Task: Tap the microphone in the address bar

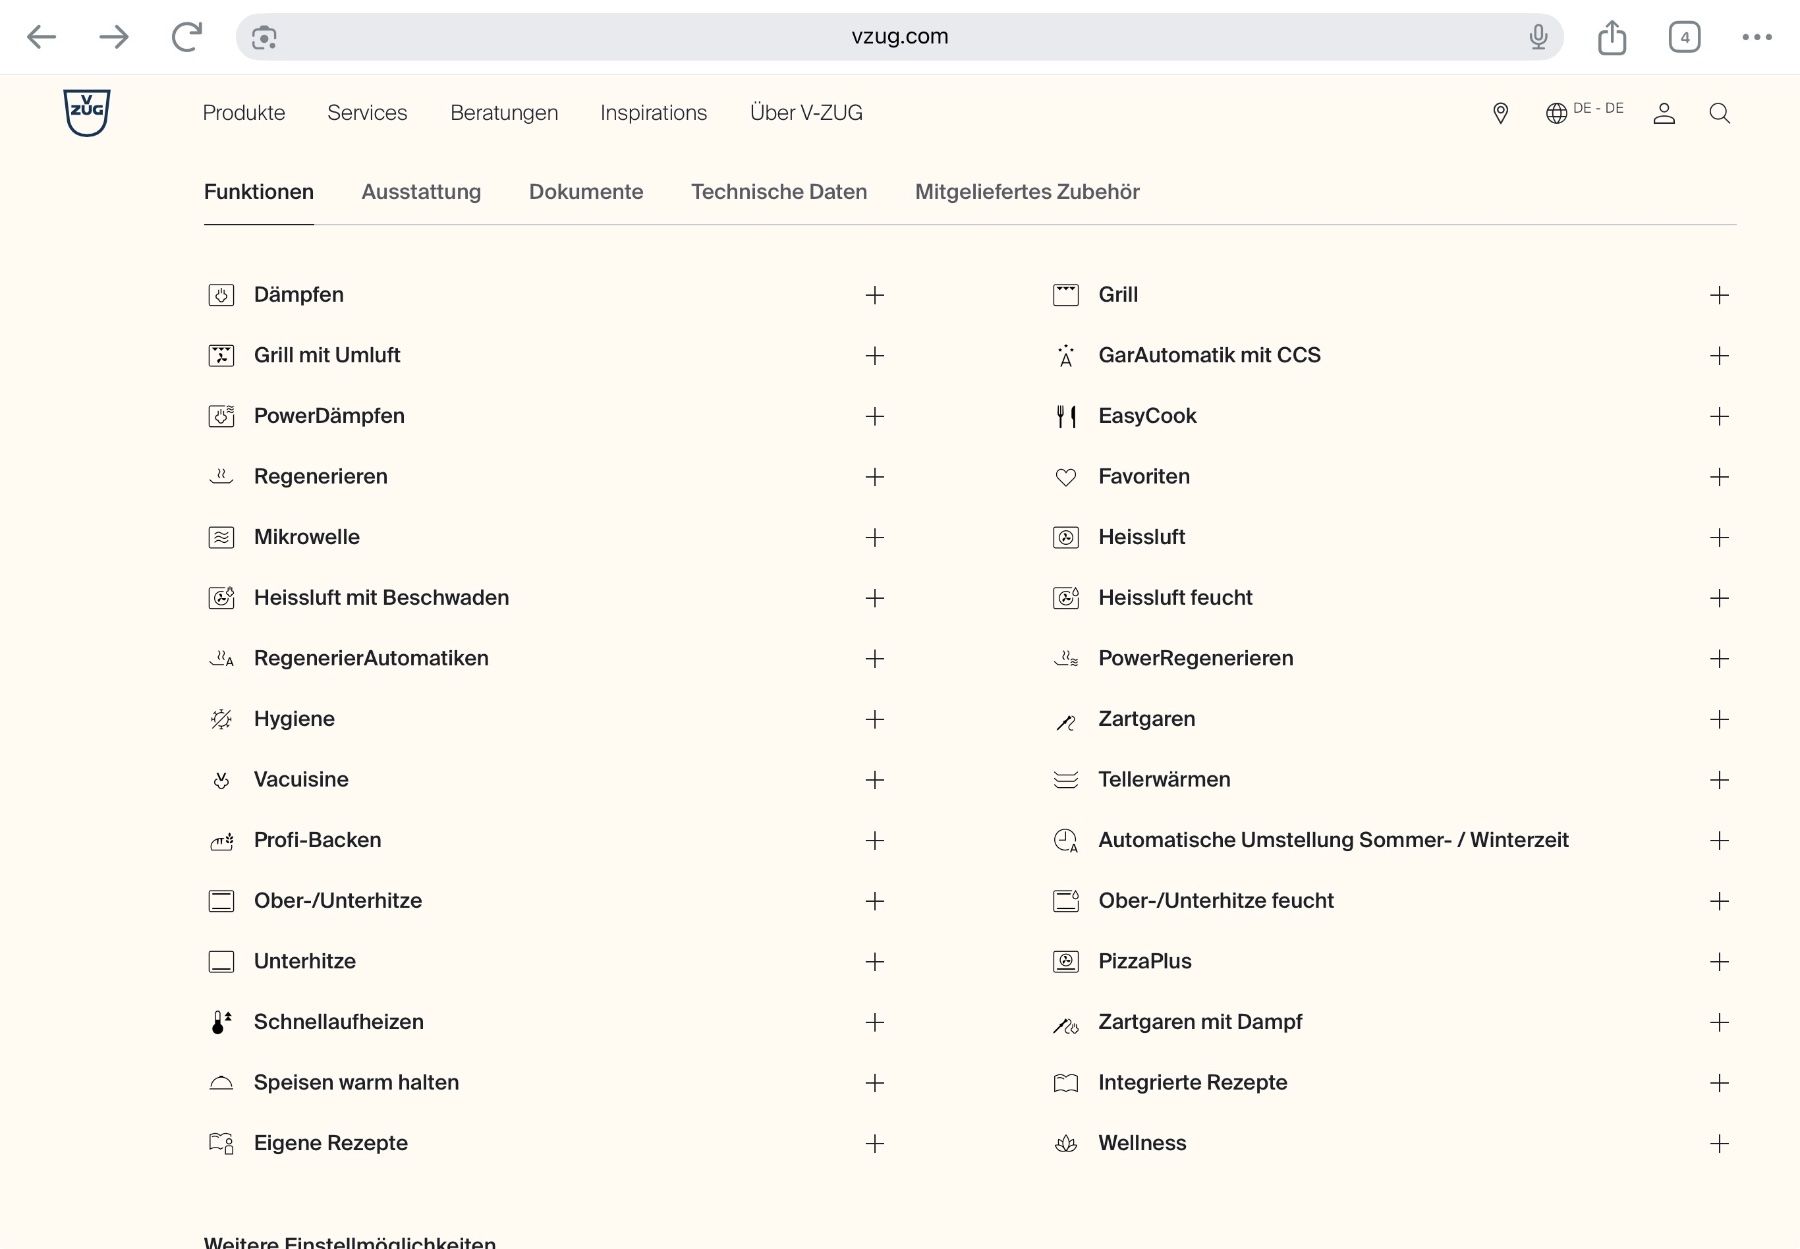Action: [1538, 37]
